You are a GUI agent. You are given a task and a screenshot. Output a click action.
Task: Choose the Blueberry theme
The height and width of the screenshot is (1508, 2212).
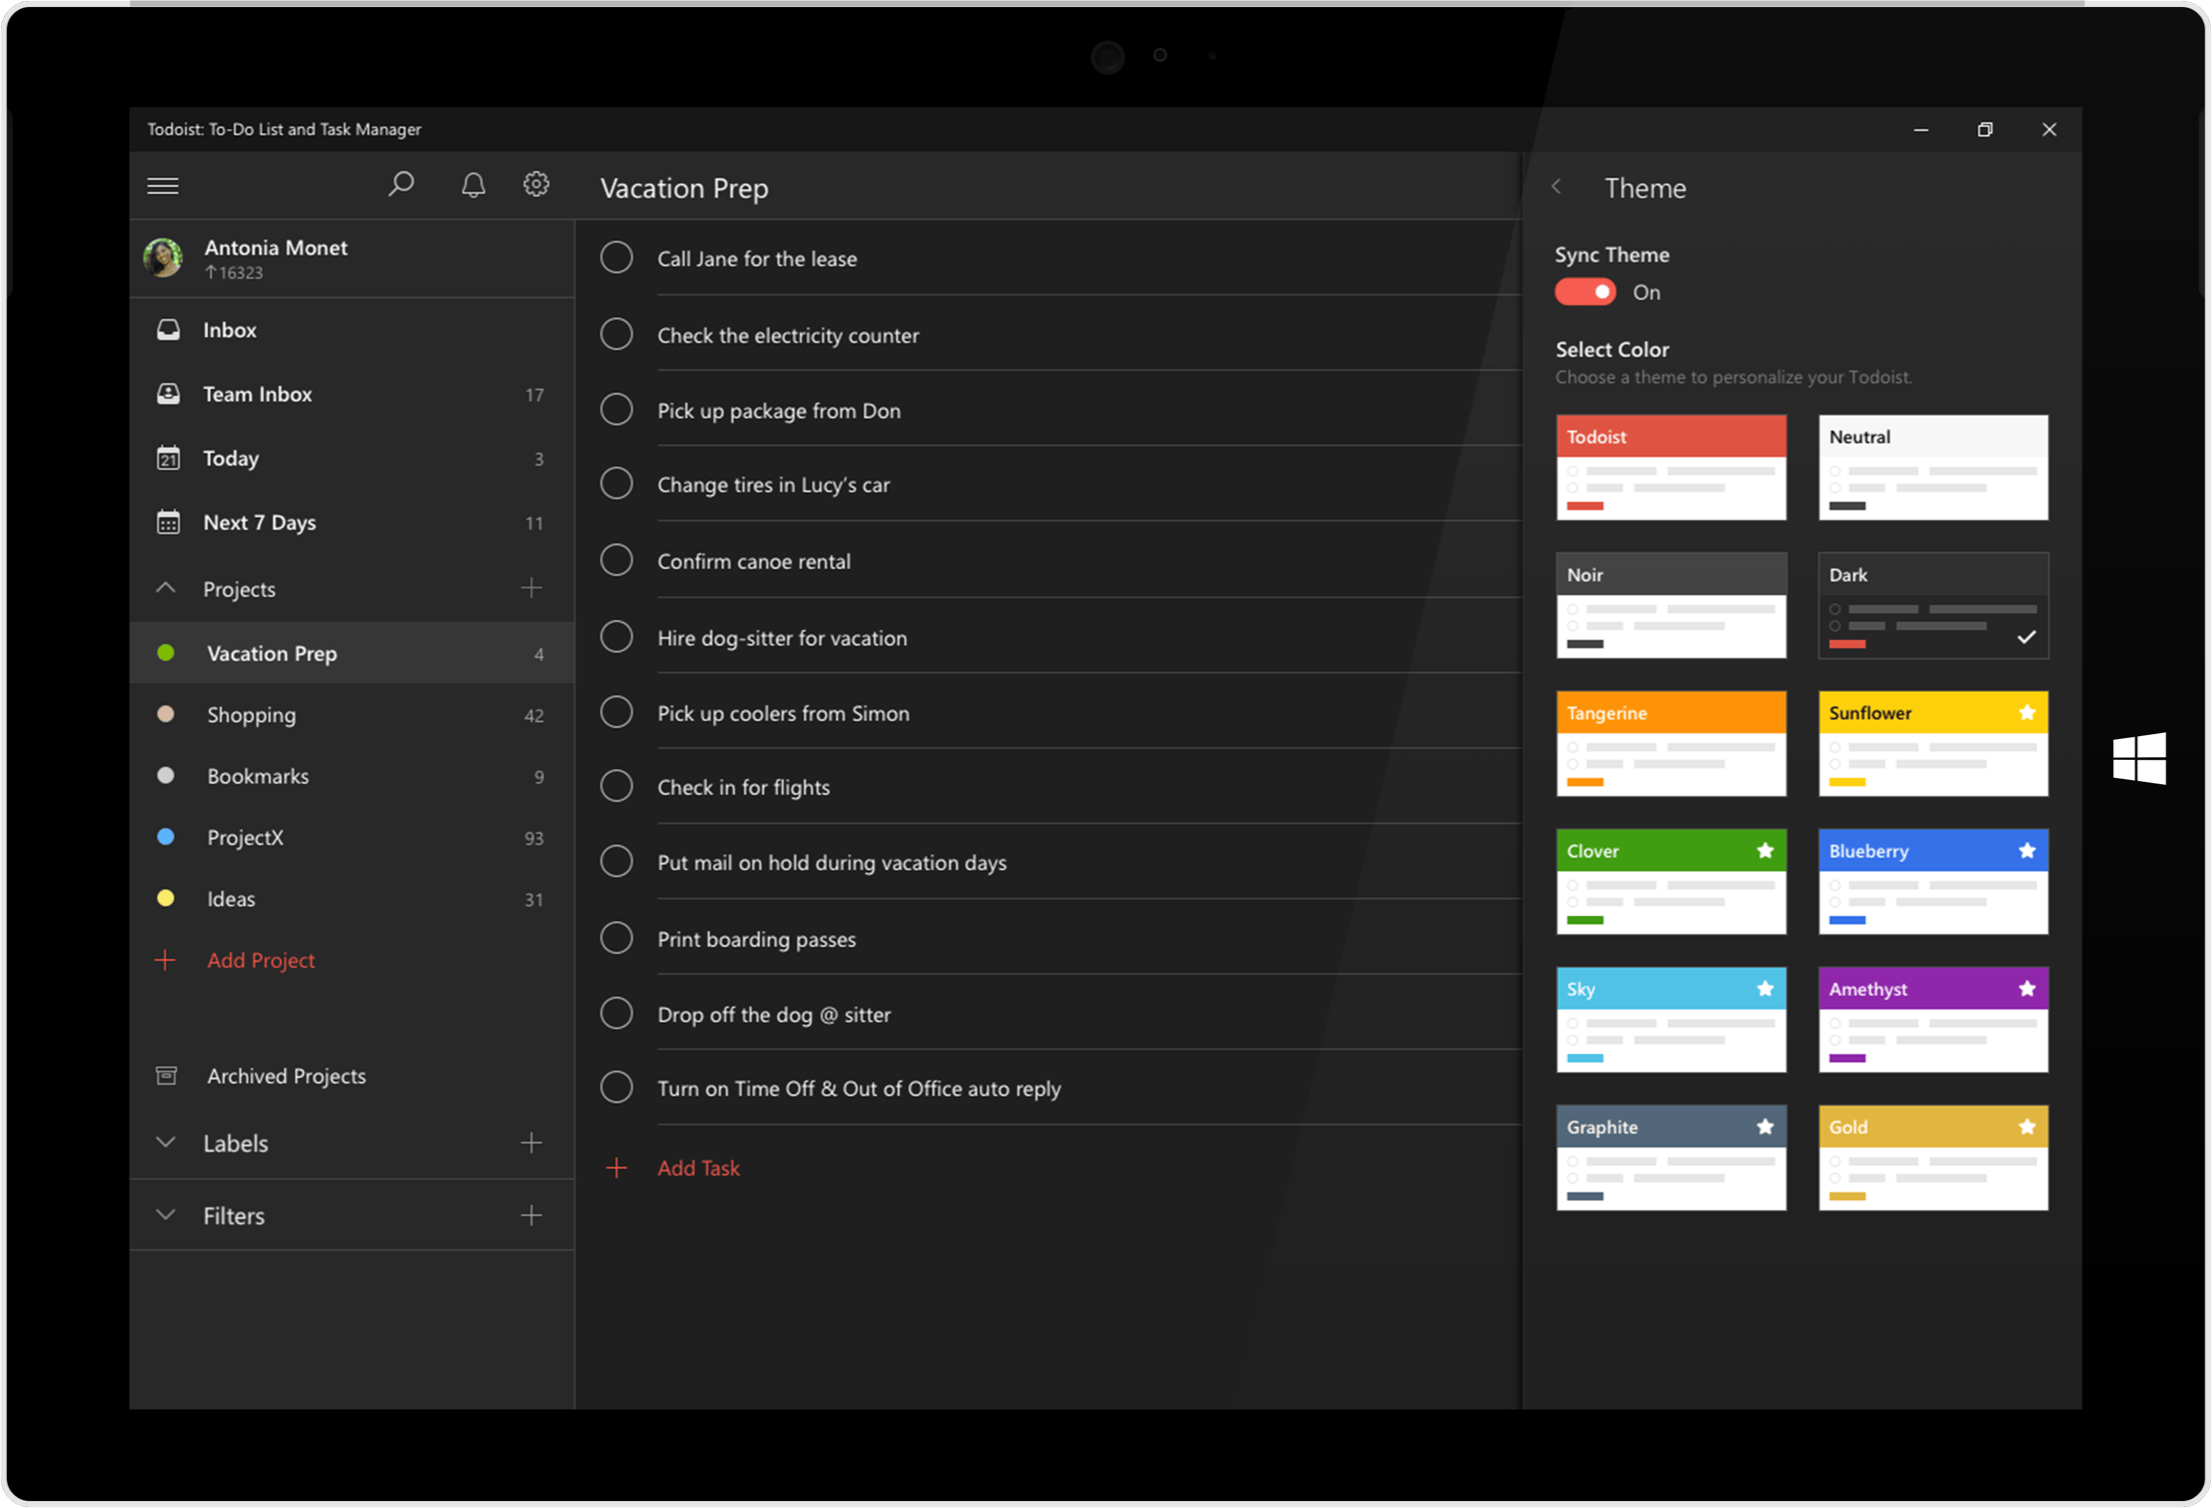pyautogui.click(x=1933, y=881)
